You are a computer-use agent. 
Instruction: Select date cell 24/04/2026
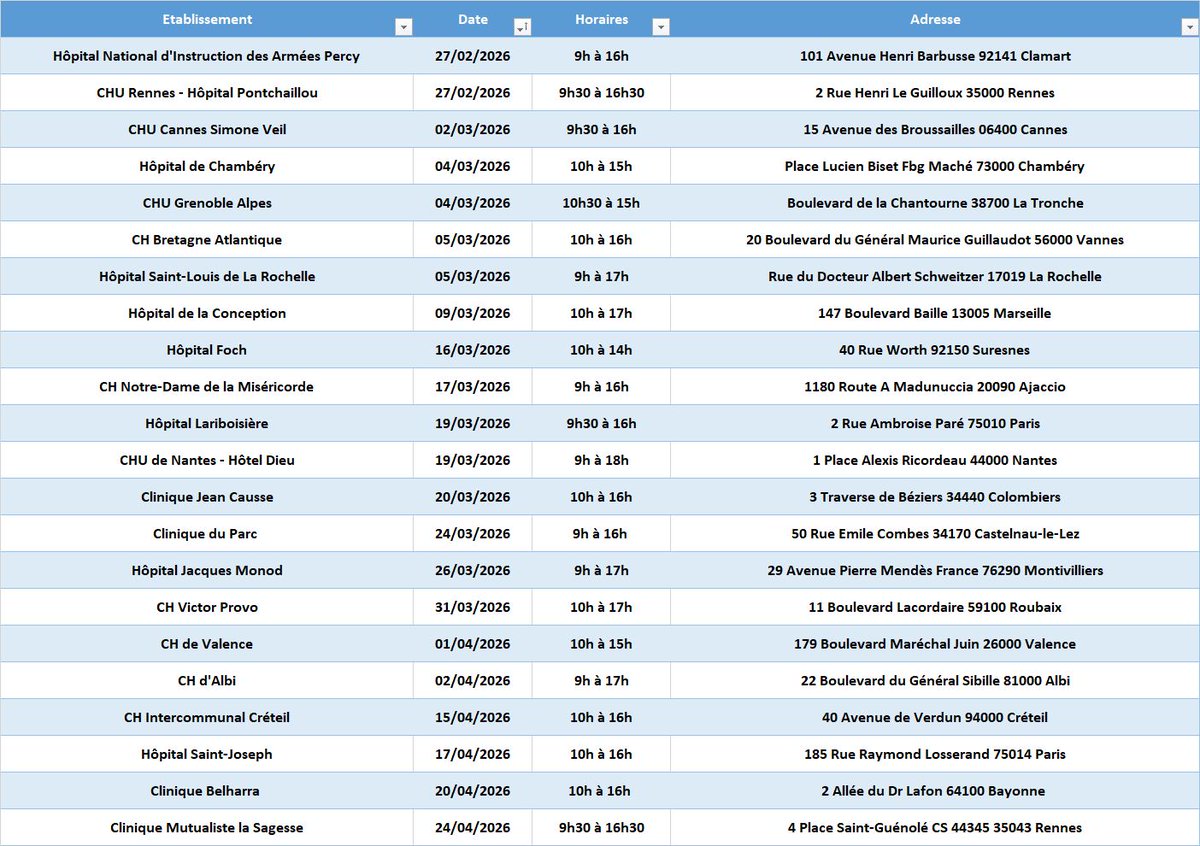point(473,828)
